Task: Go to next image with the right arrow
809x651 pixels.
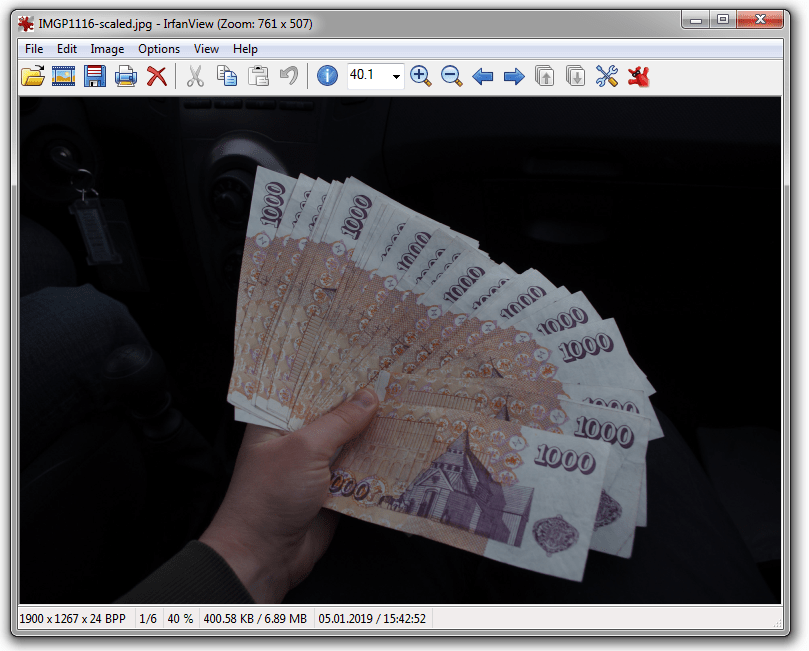Action: [512, 76]
